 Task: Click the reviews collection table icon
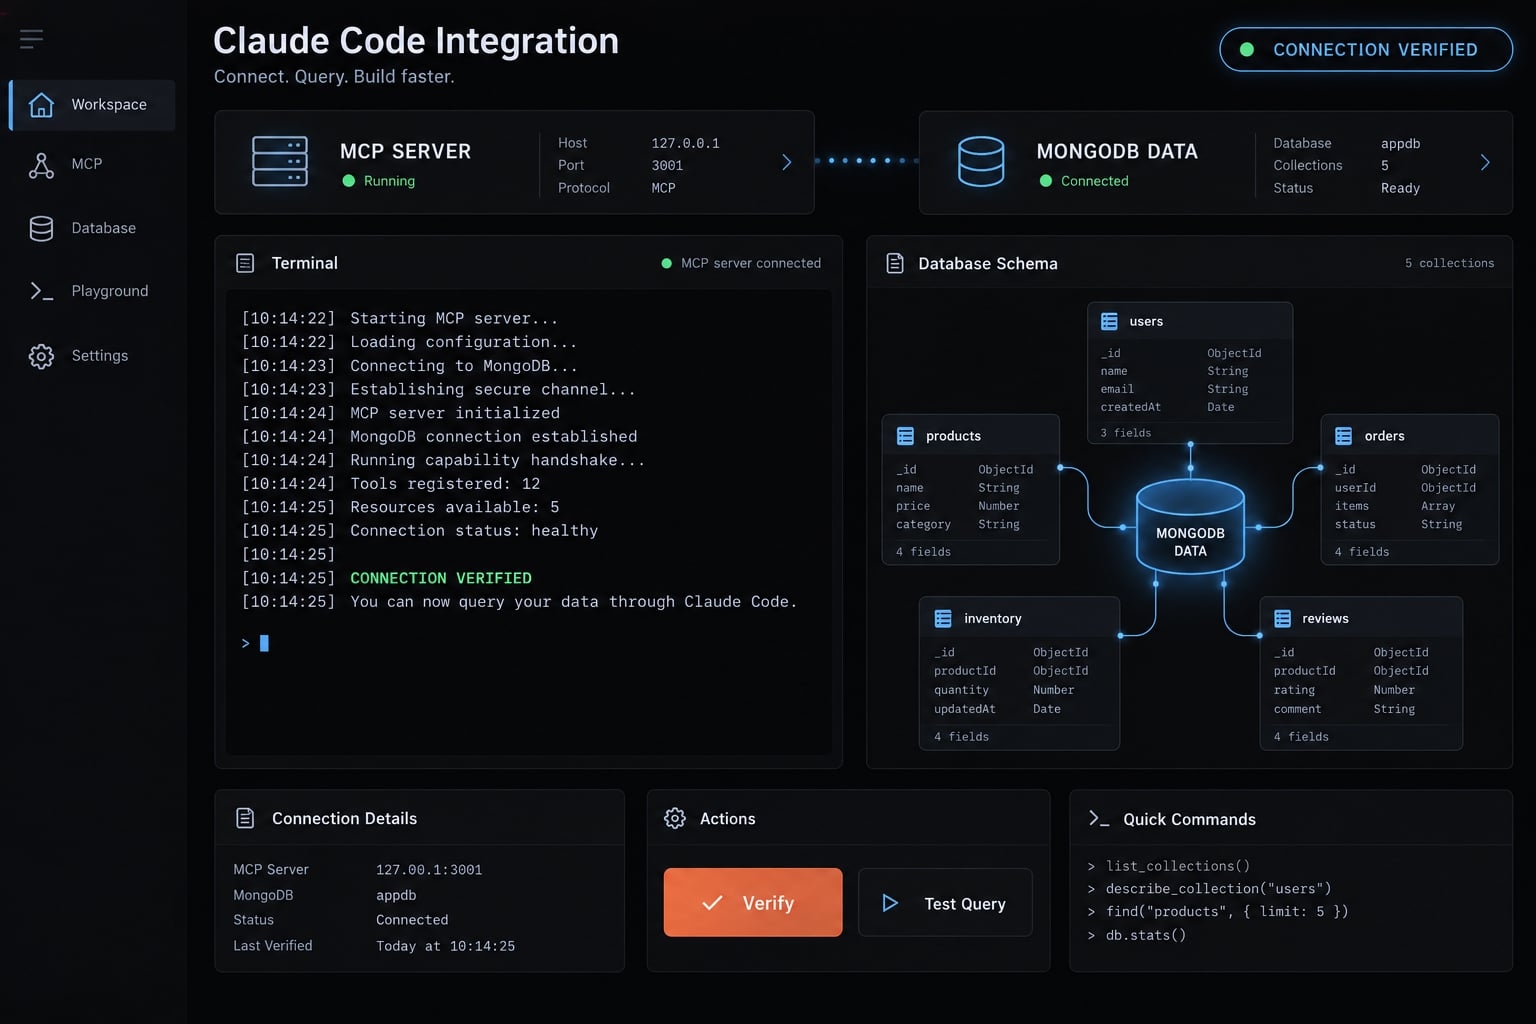coord(1282,618)
